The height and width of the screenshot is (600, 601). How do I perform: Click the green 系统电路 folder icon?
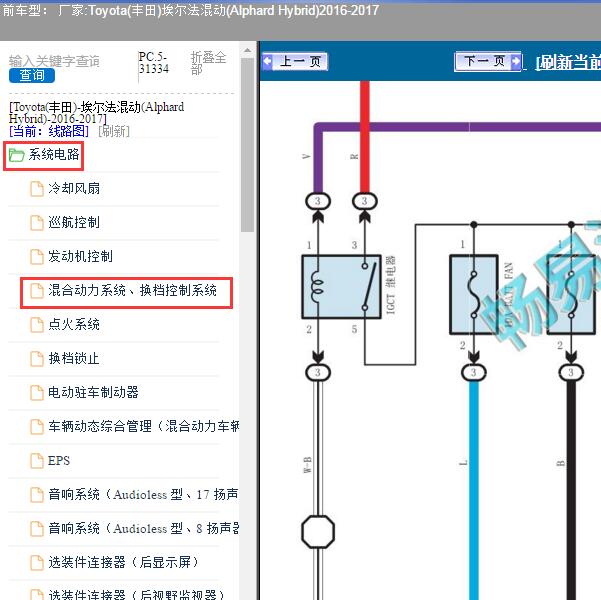point(16,155)
